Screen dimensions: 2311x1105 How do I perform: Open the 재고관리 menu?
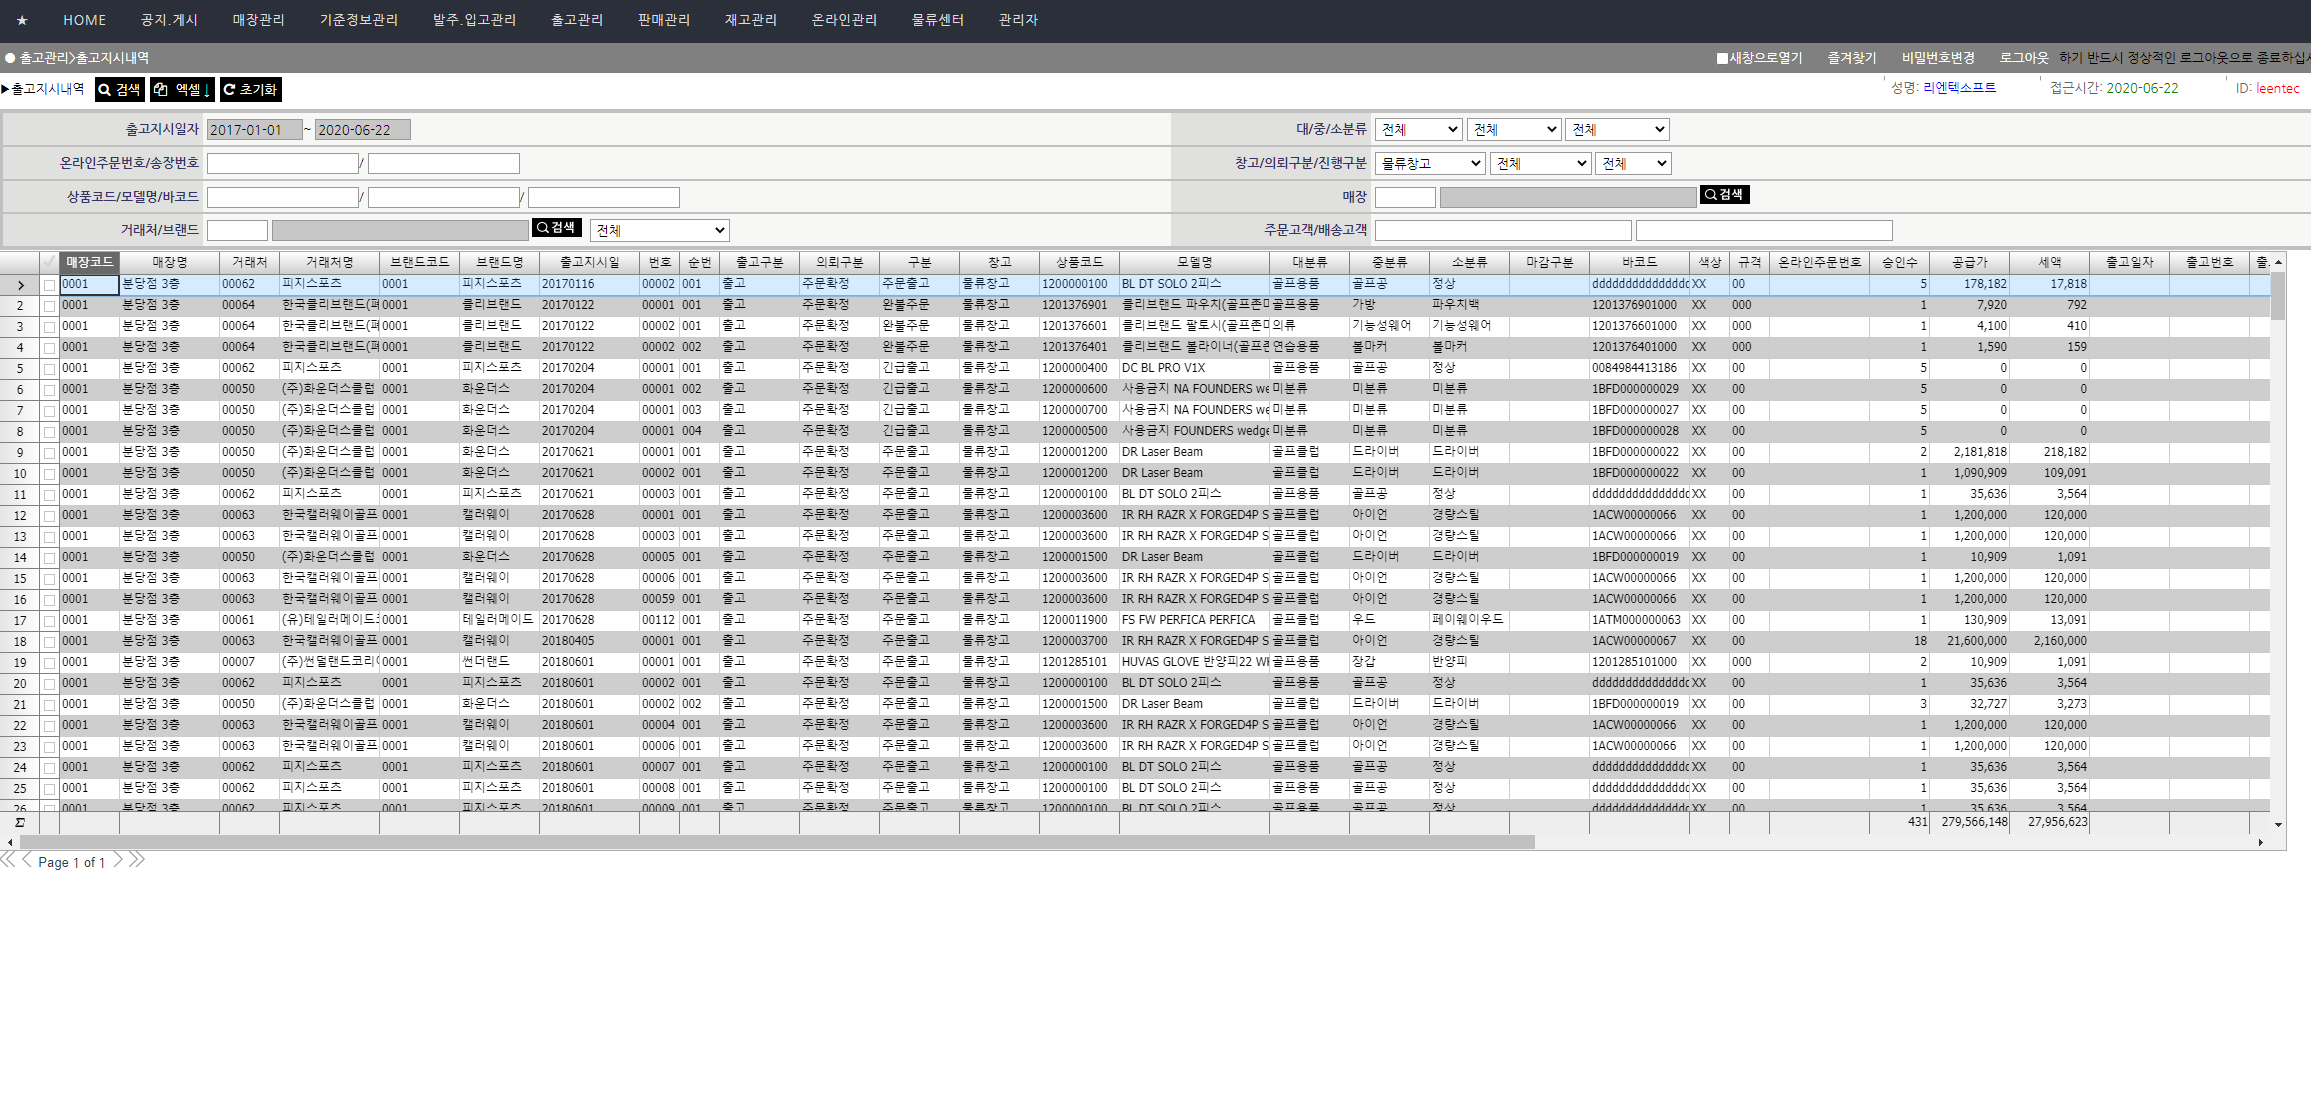click(x=750, y=20)
